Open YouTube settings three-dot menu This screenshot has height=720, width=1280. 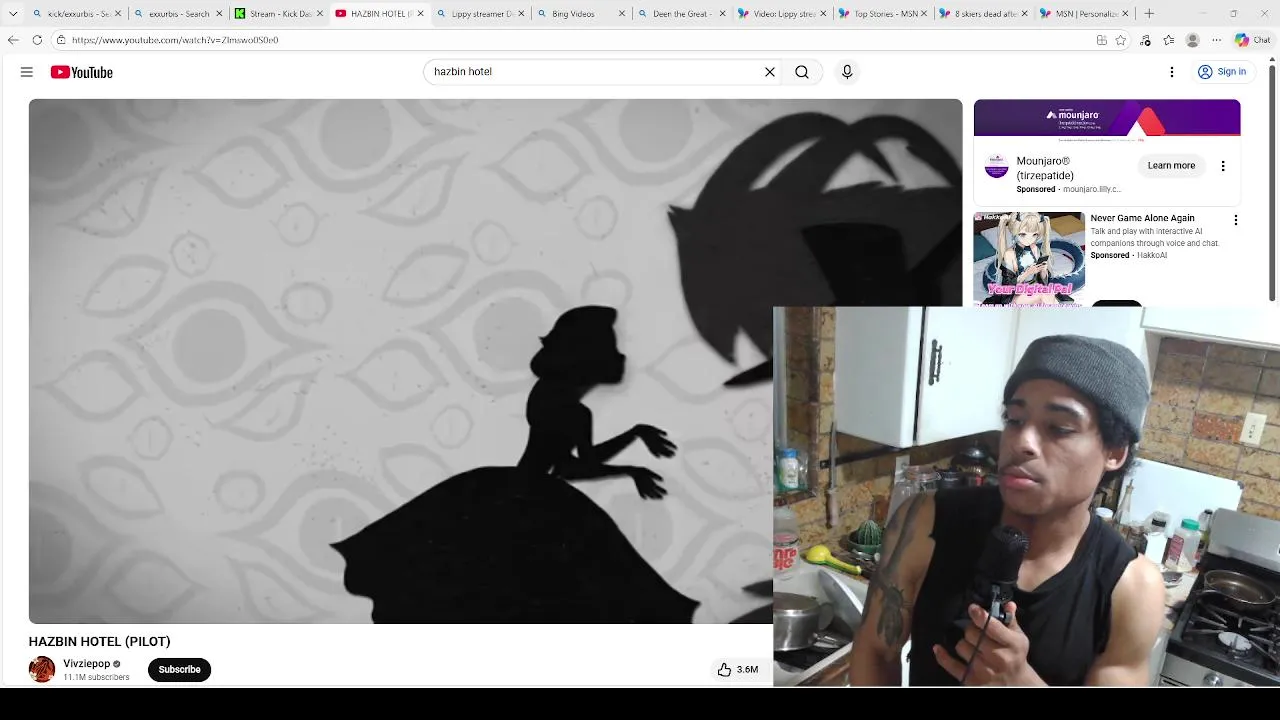[x=1172, y=72]
